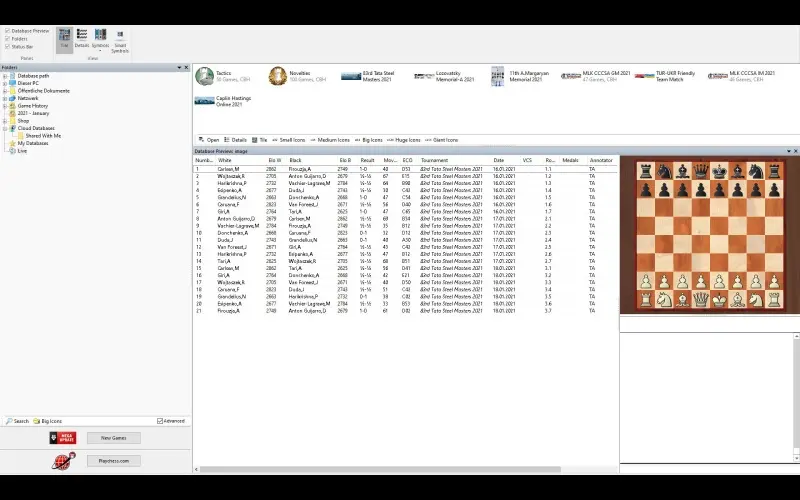Click the Playchess.com button

(x=113, y=461)
